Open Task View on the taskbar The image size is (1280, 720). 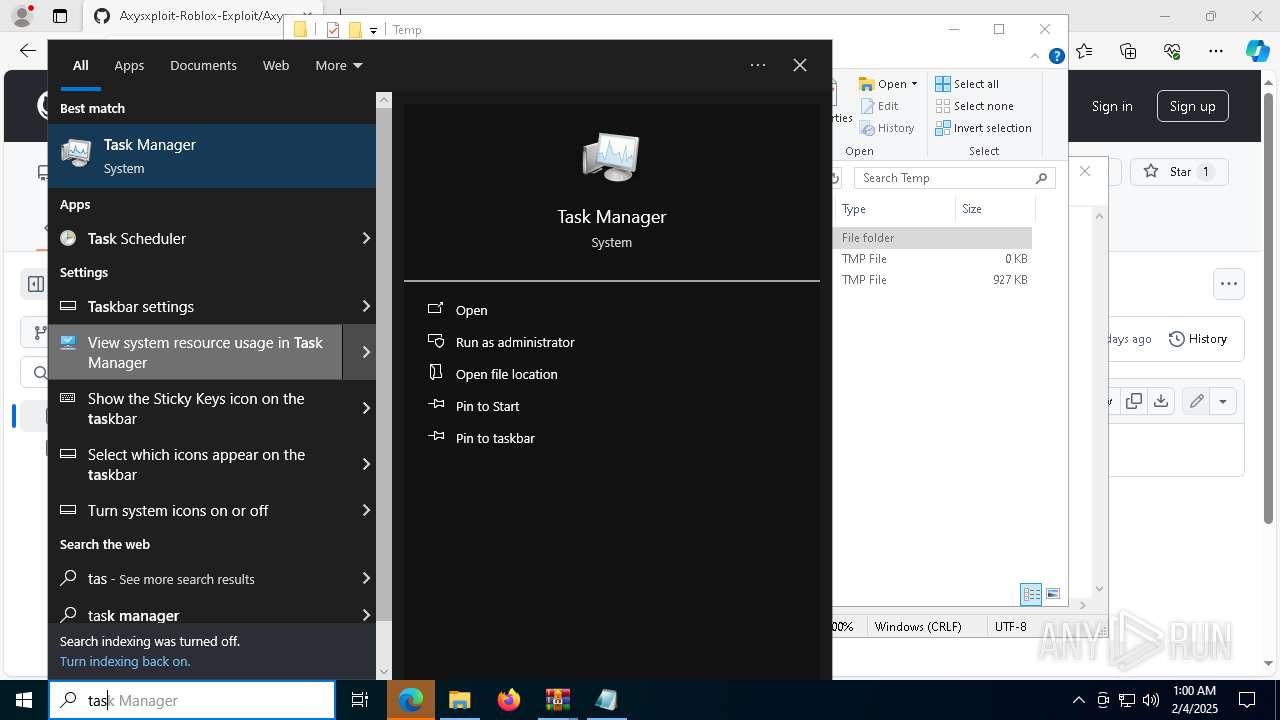[x=360, y=700]
